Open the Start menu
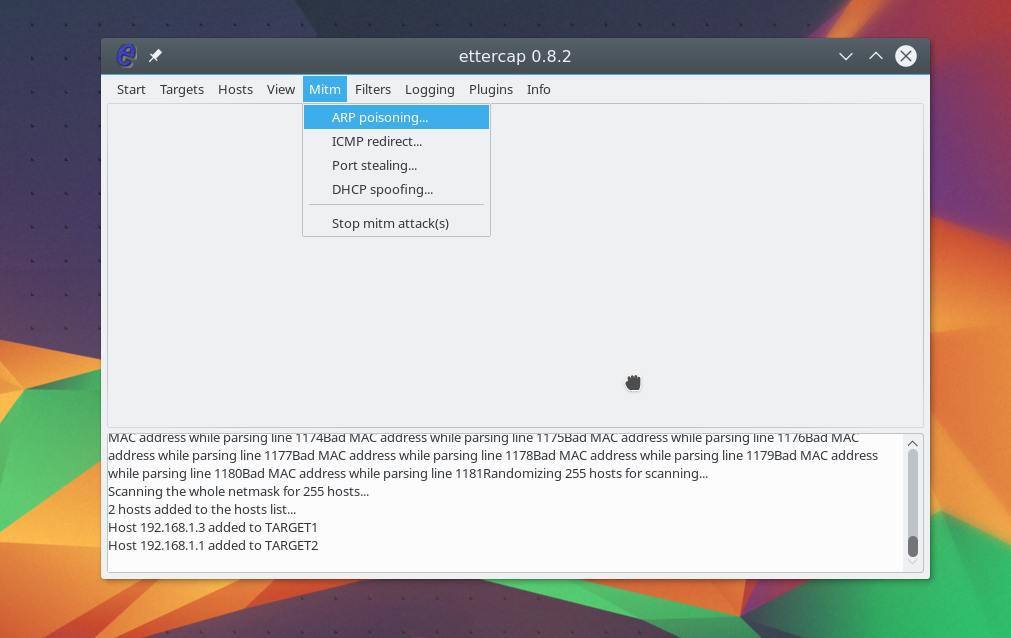 click(131, 90)
